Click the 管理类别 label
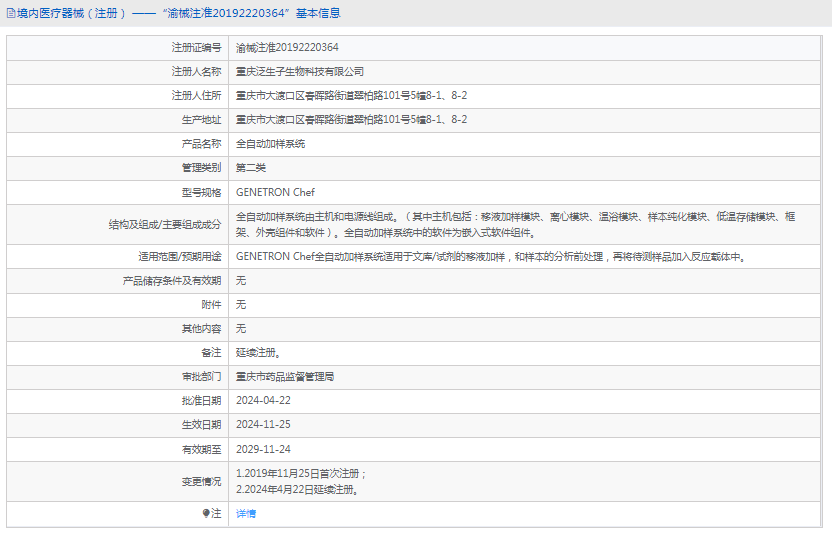The height and width of the screenshot is (533, 832). coord(201,168)
